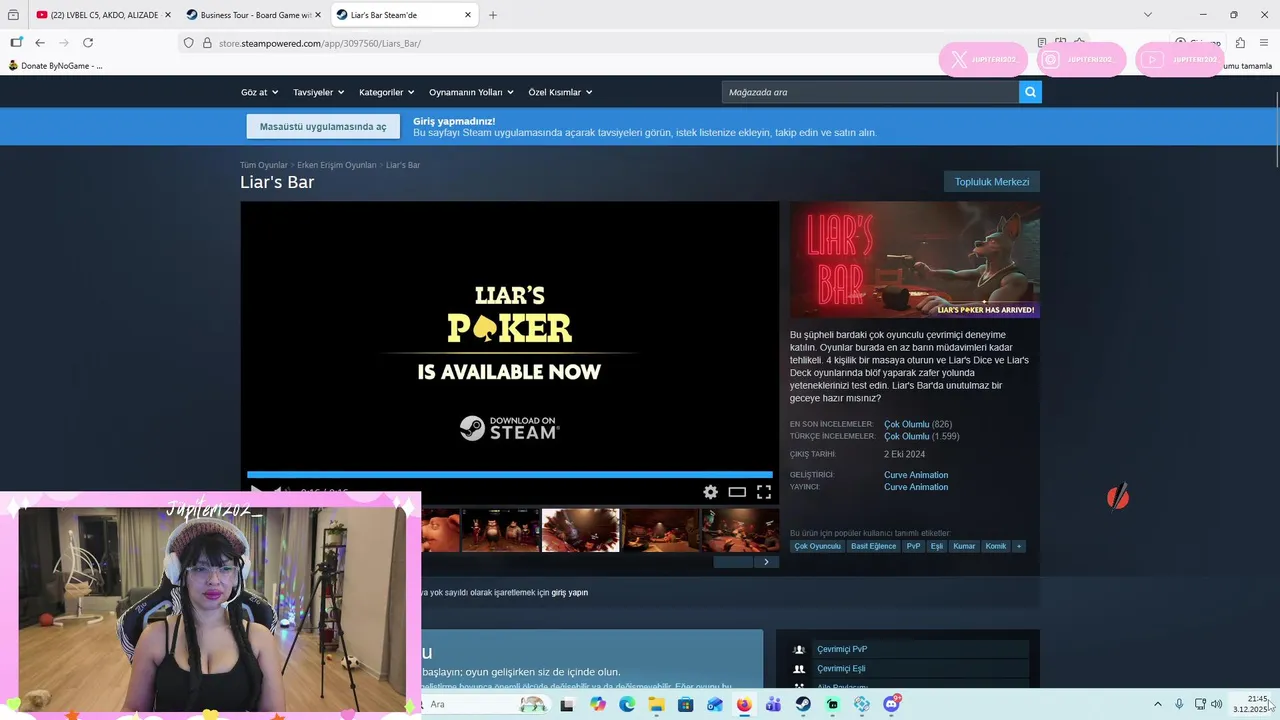
Task: Expand the Özel Kısımlar dropdown
Action: pyautogui.click(x=560, y=92)
